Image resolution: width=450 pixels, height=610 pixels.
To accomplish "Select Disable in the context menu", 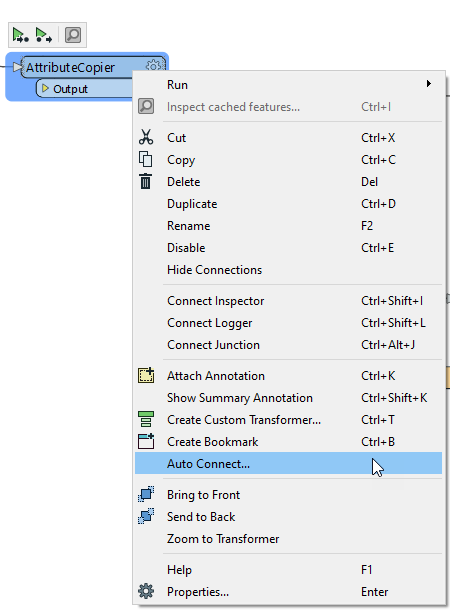I will click(x=288, y=248).
